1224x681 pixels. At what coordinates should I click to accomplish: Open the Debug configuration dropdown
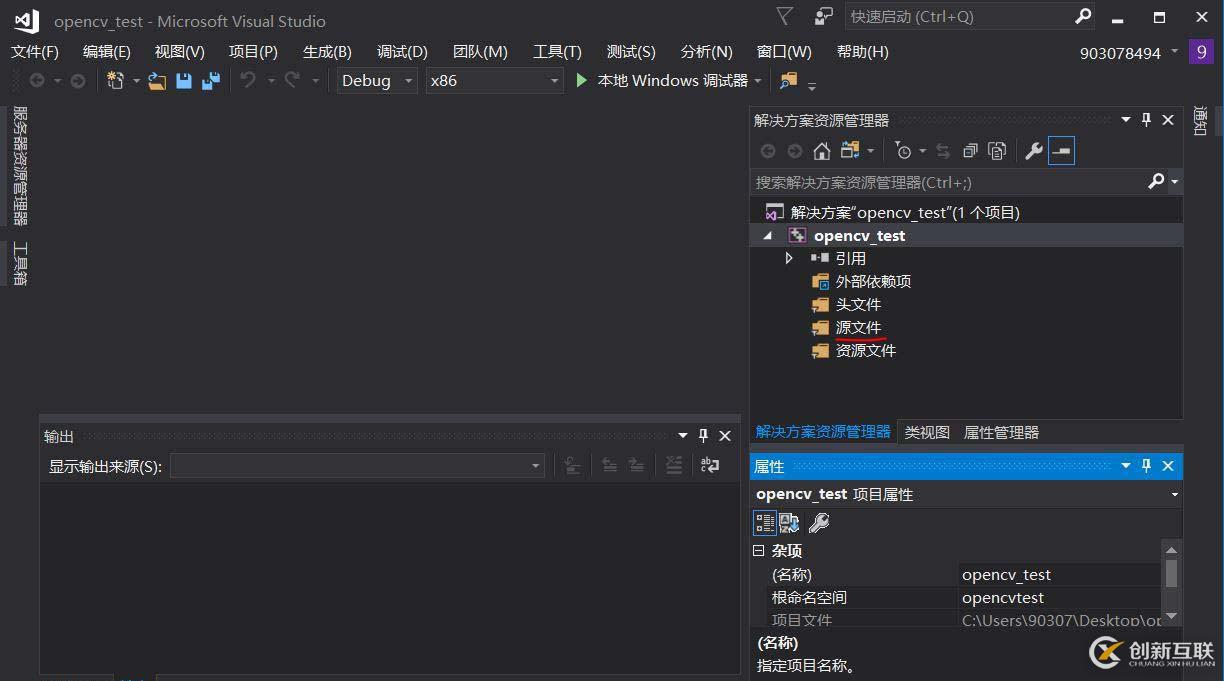tap(377, 81)
